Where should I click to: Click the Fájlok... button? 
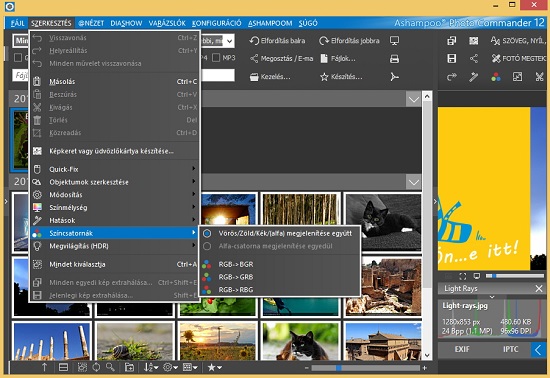pyautogui.click(x=338, y=59)
